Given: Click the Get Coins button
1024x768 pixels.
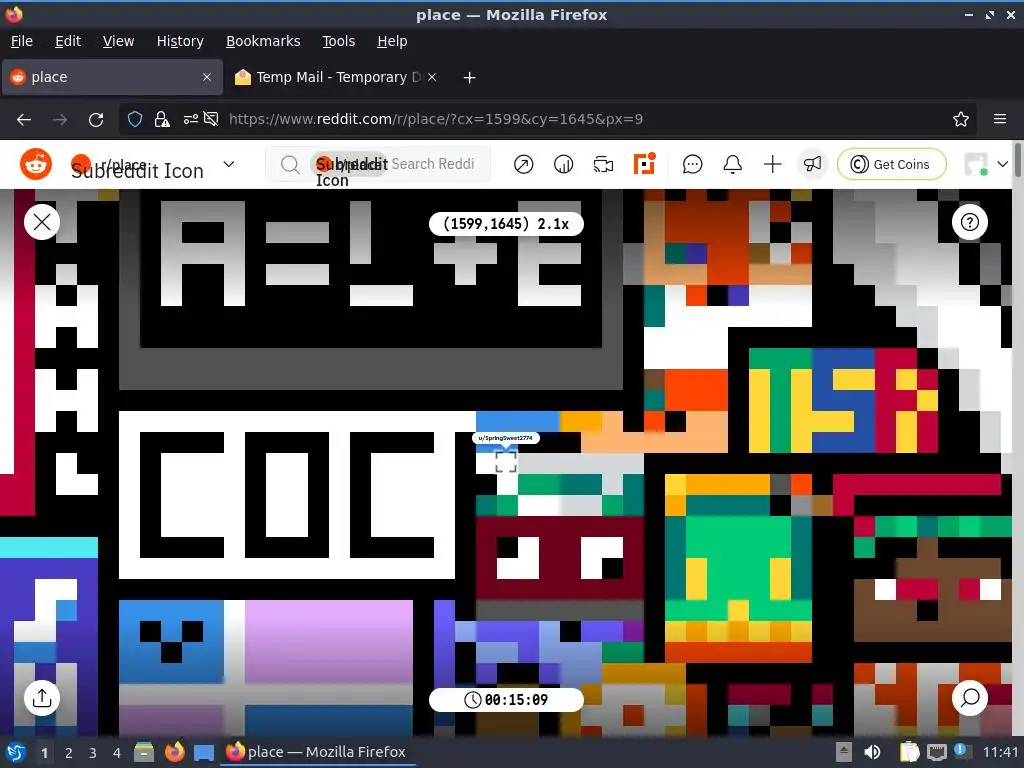Looking at the screenshot, I should 891,164.
